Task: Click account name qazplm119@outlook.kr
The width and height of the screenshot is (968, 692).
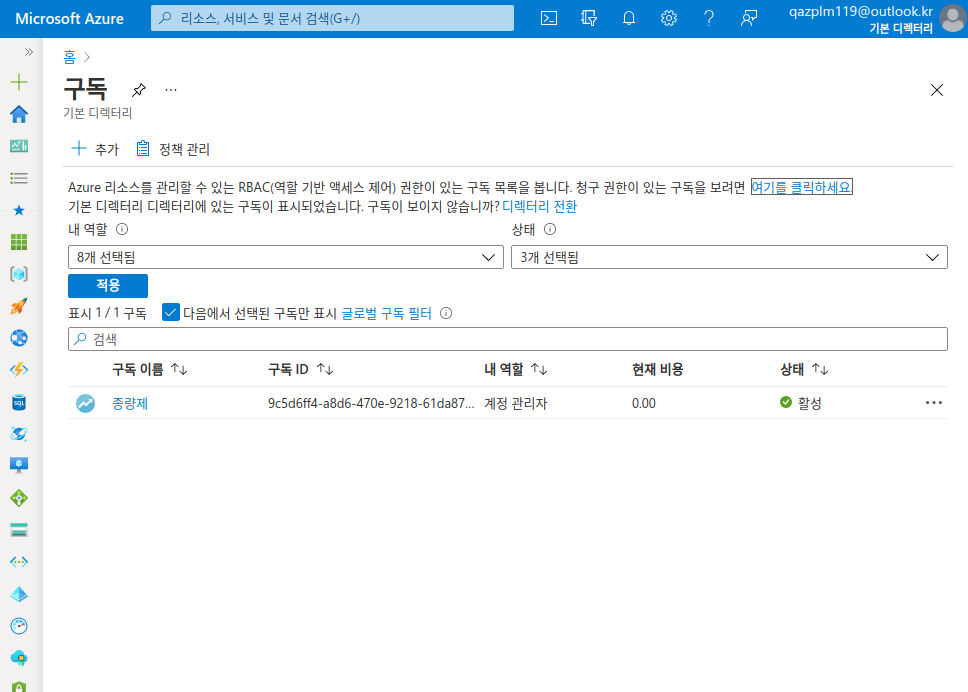Action: (861, 11)
